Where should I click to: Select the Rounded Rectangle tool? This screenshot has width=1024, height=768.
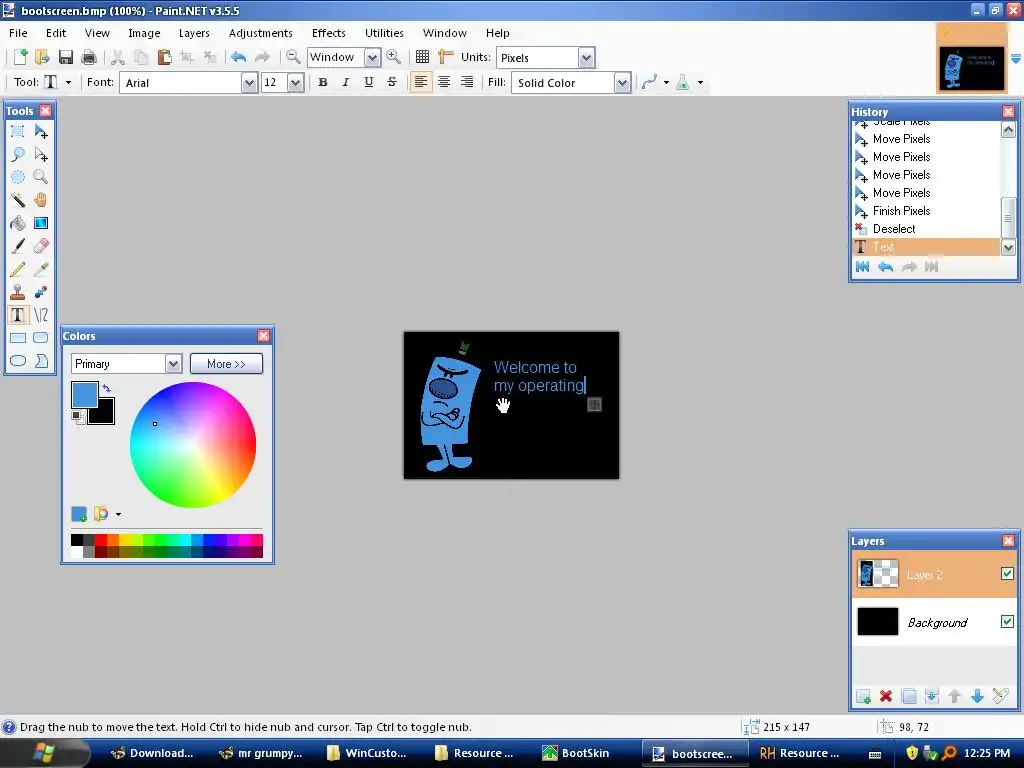click(40, 338)
